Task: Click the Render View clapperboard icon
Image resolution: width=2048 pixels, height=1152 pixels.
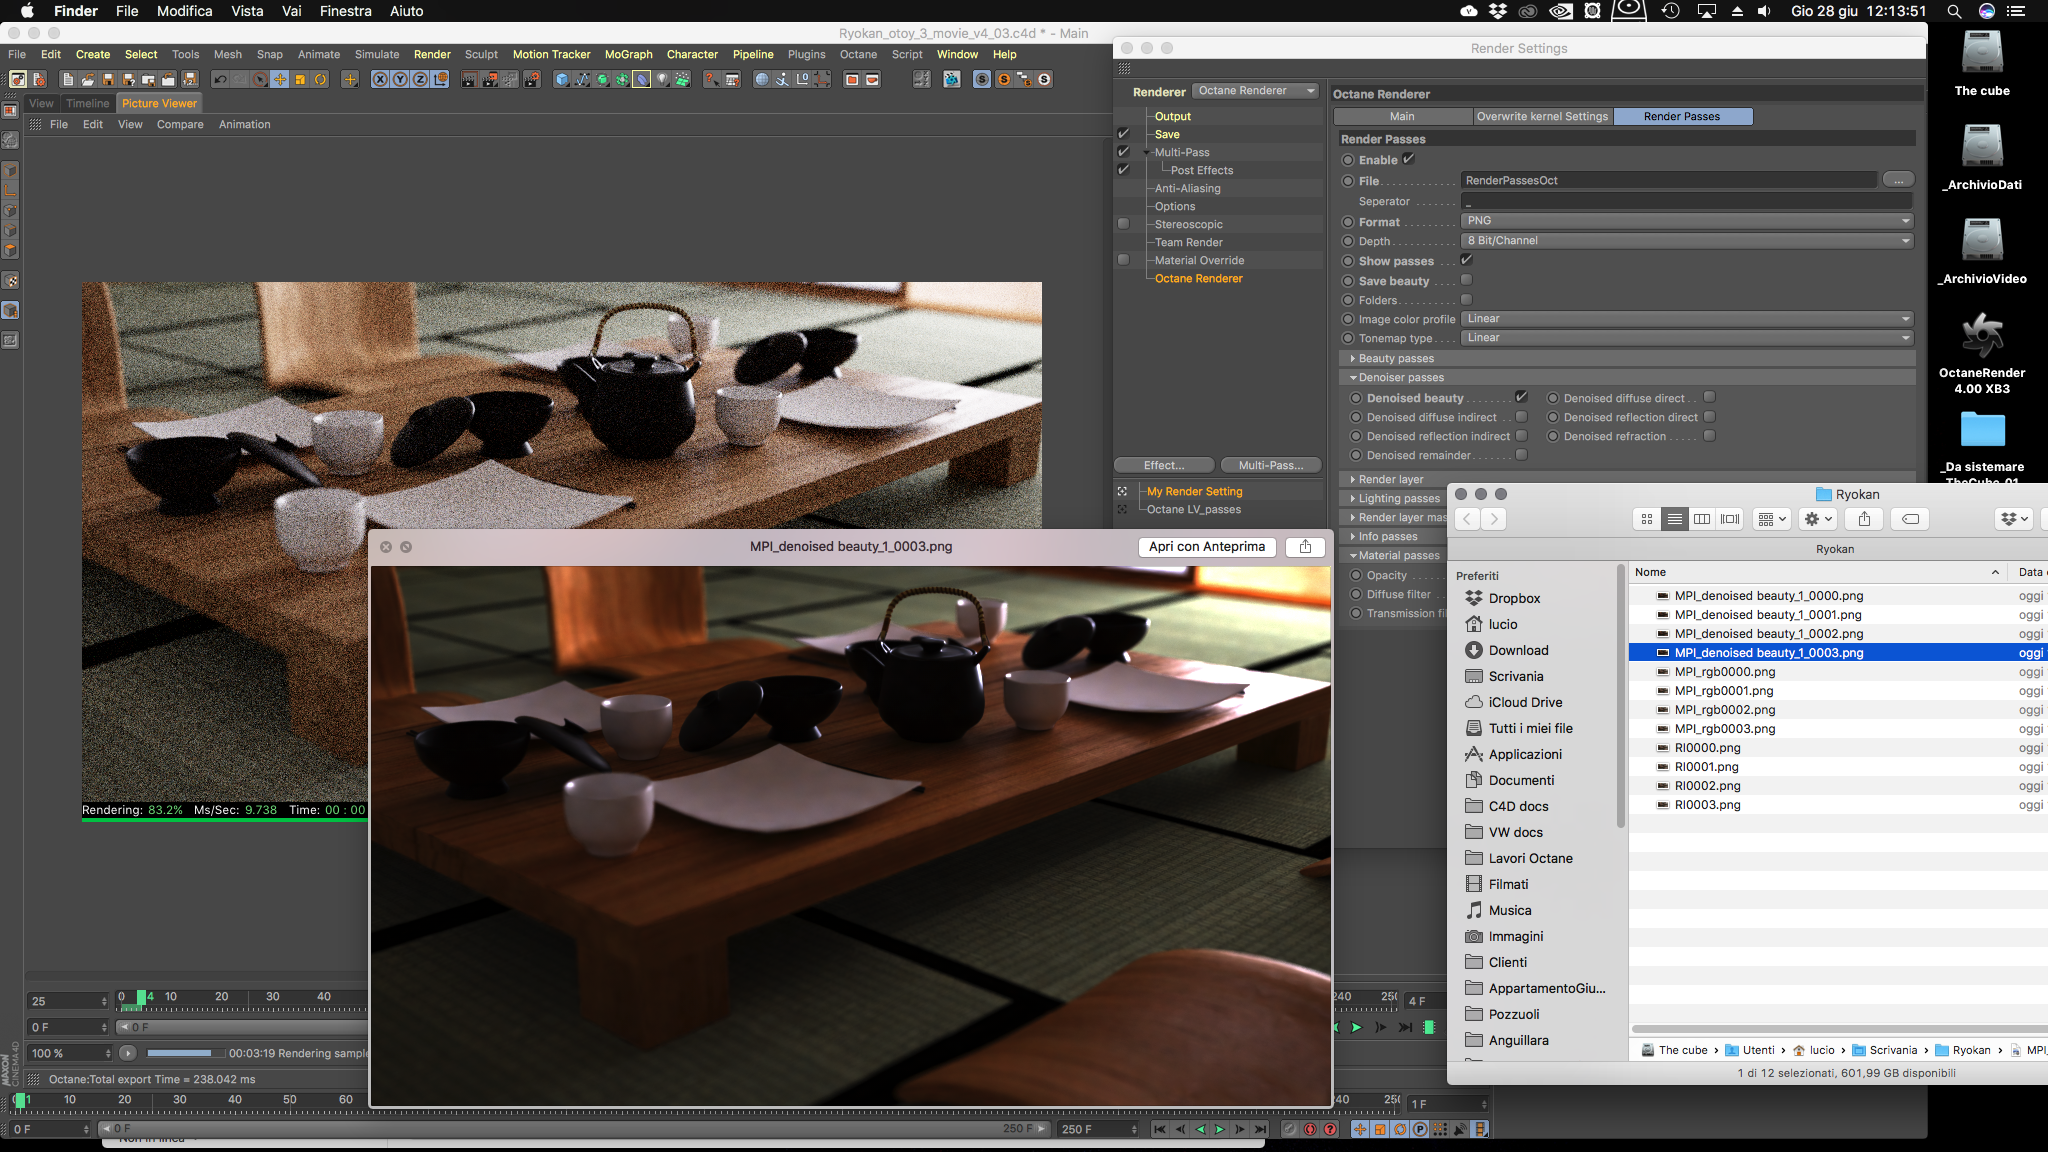Action: [x=468, y=80]
